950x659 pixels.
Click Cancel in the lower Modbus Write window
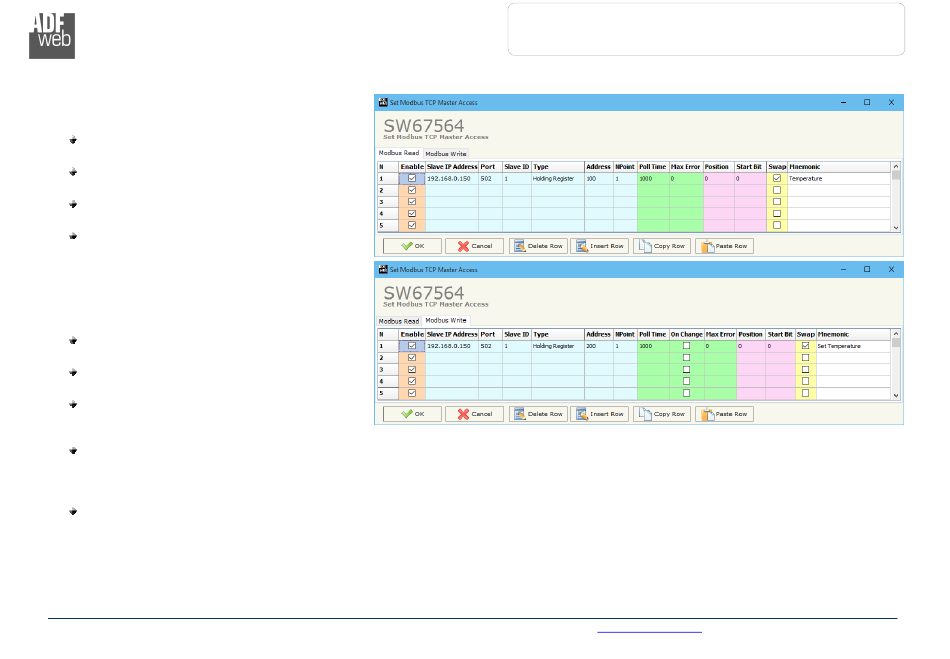pos(474,414)
